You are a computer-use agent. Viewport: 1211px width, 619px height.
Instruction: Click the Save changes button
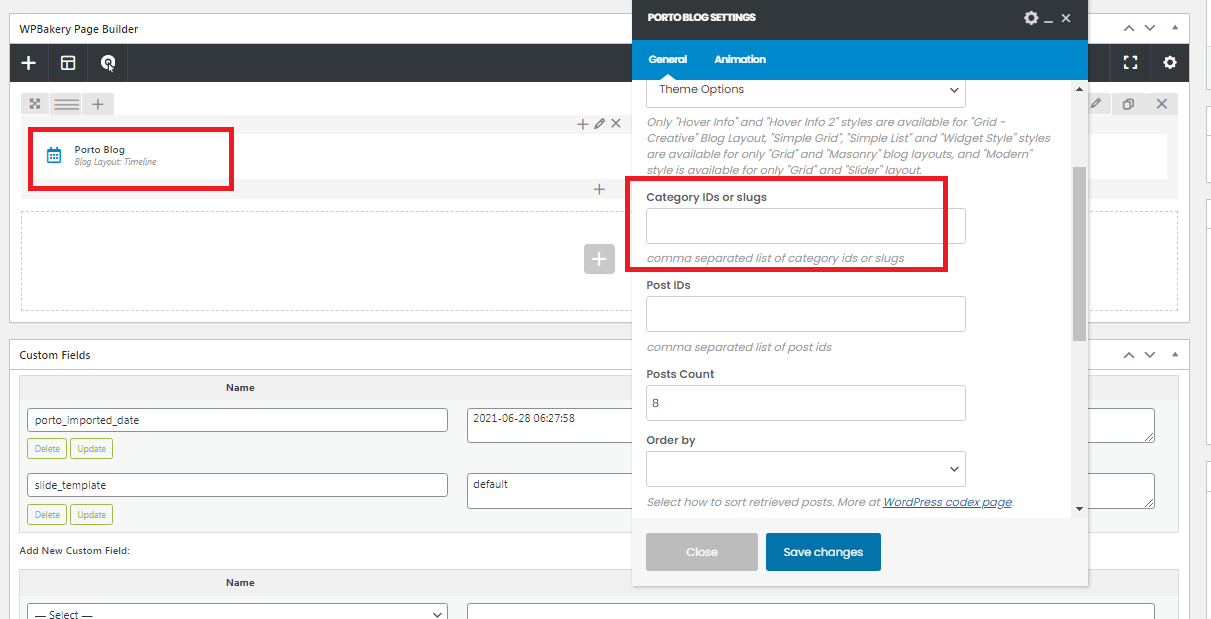(x=823, y=552)
